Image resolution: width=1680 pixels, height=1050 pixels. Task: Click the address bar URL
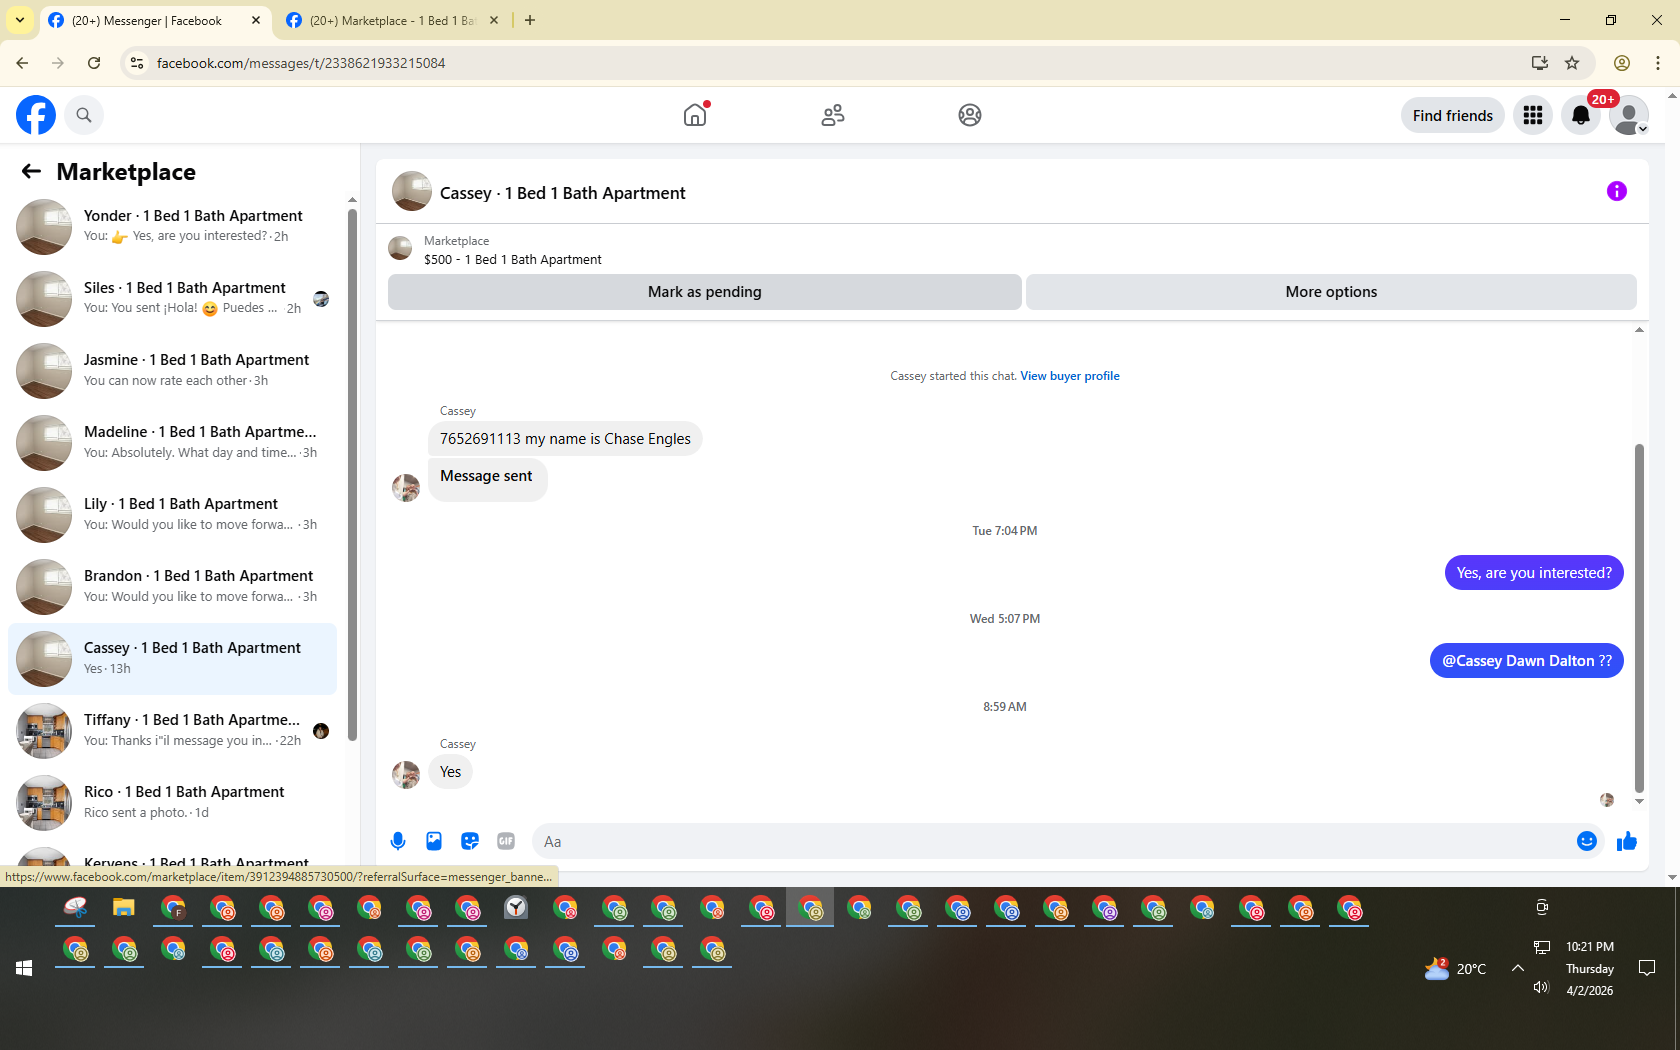tap(301, 63)
